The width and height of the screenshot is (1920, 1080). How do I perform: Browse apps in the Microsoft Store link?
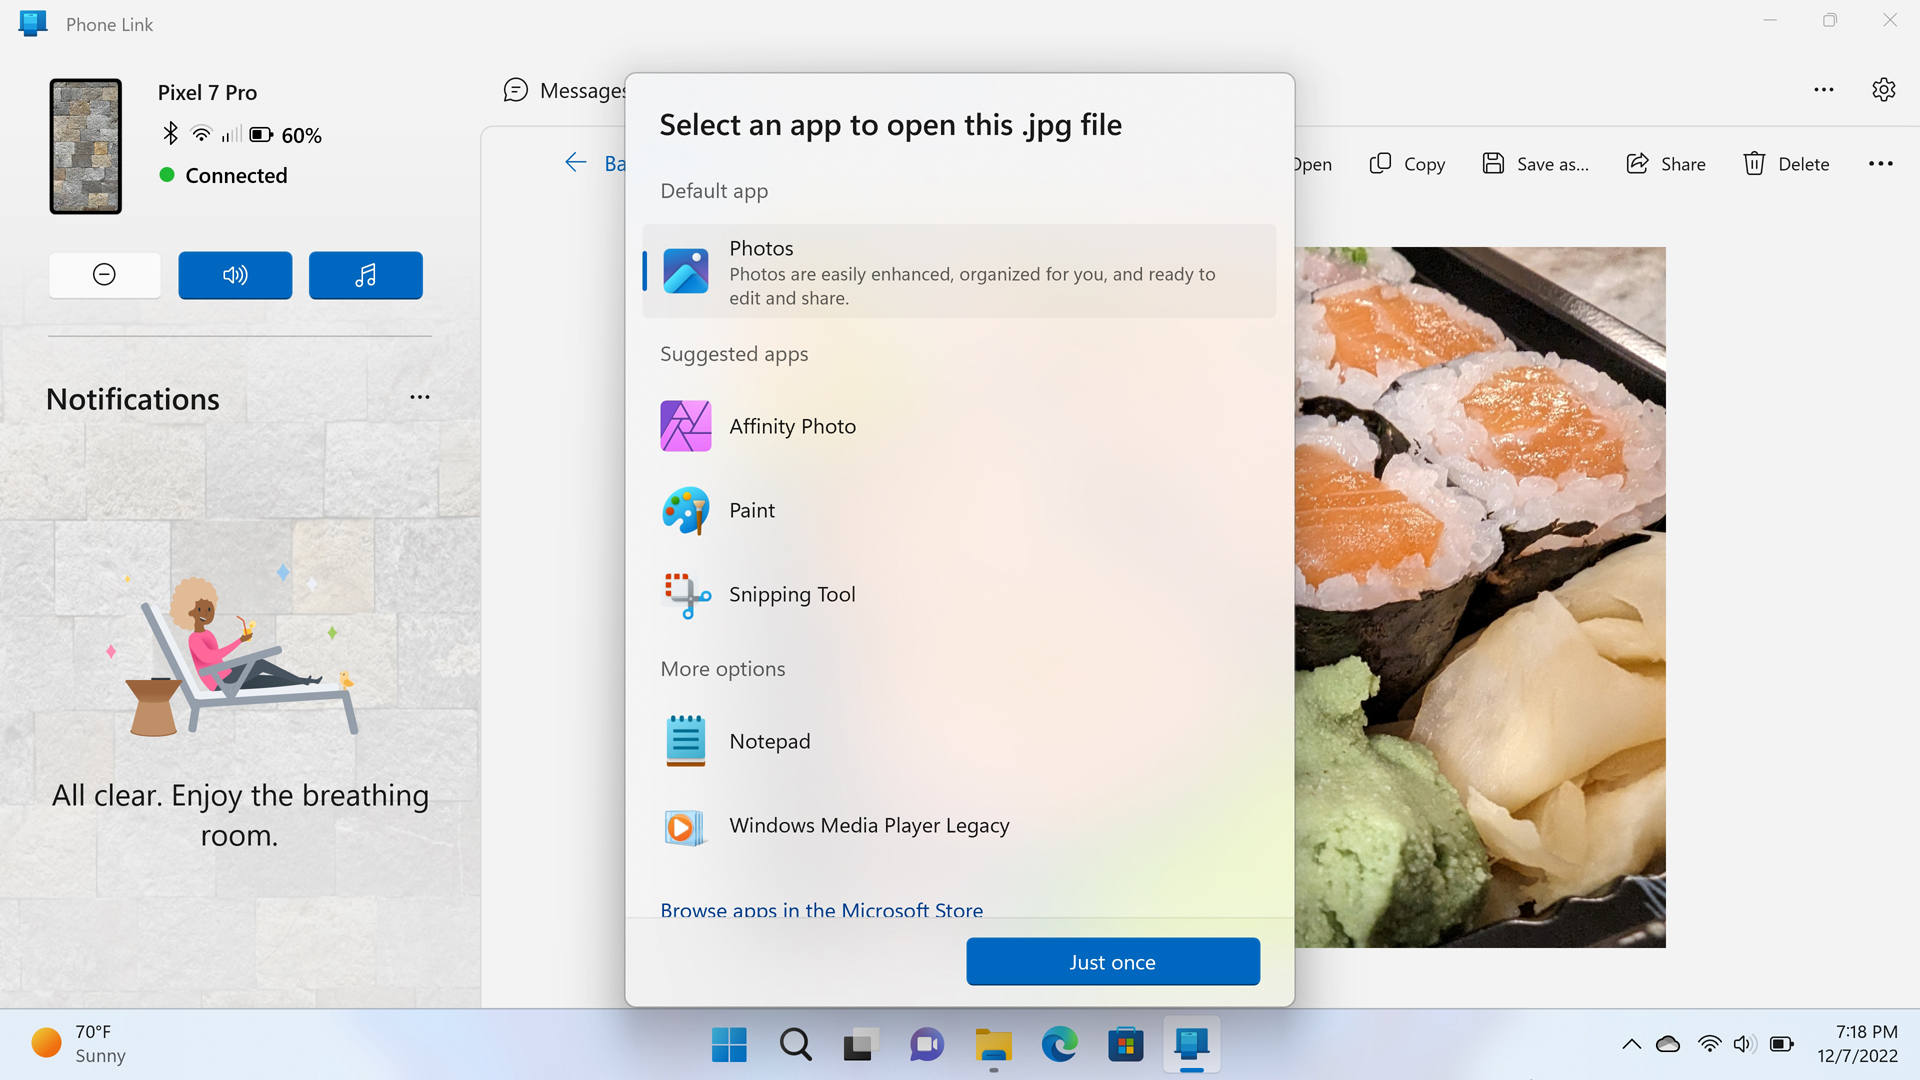coord(821,909)
